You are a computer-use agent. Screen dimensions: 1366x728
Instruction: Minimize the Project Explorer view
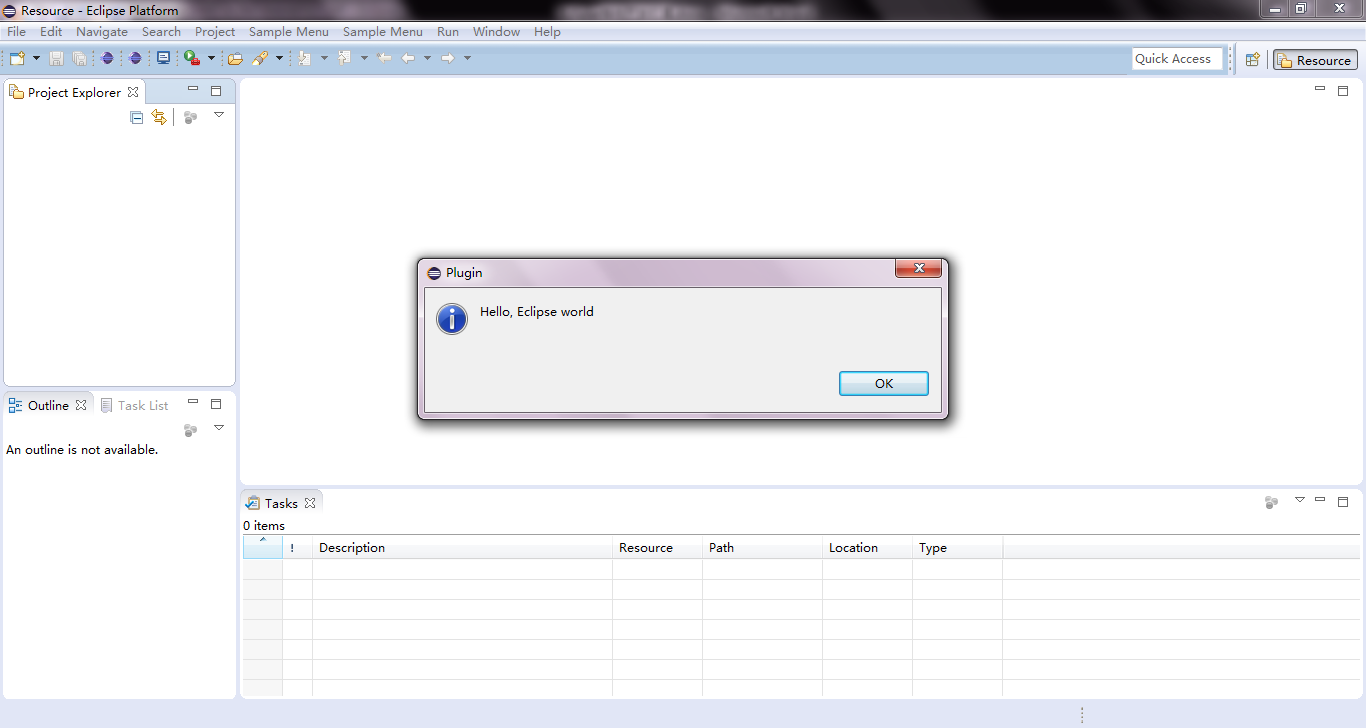coord(193,90)
